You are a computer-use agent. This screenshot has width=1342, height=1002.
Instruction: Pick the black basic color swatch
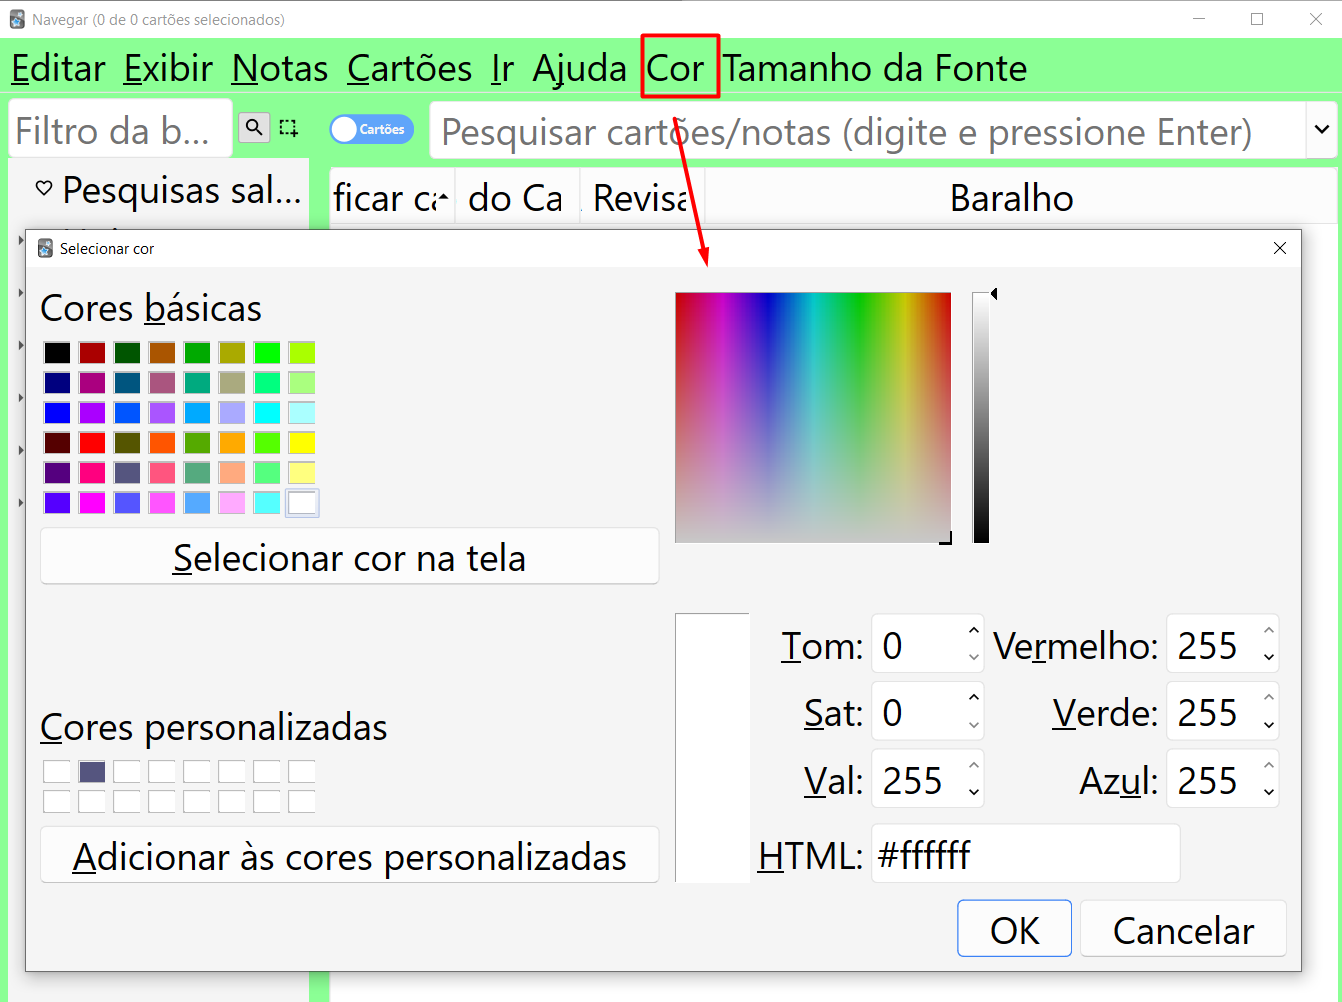click(57, 353)
